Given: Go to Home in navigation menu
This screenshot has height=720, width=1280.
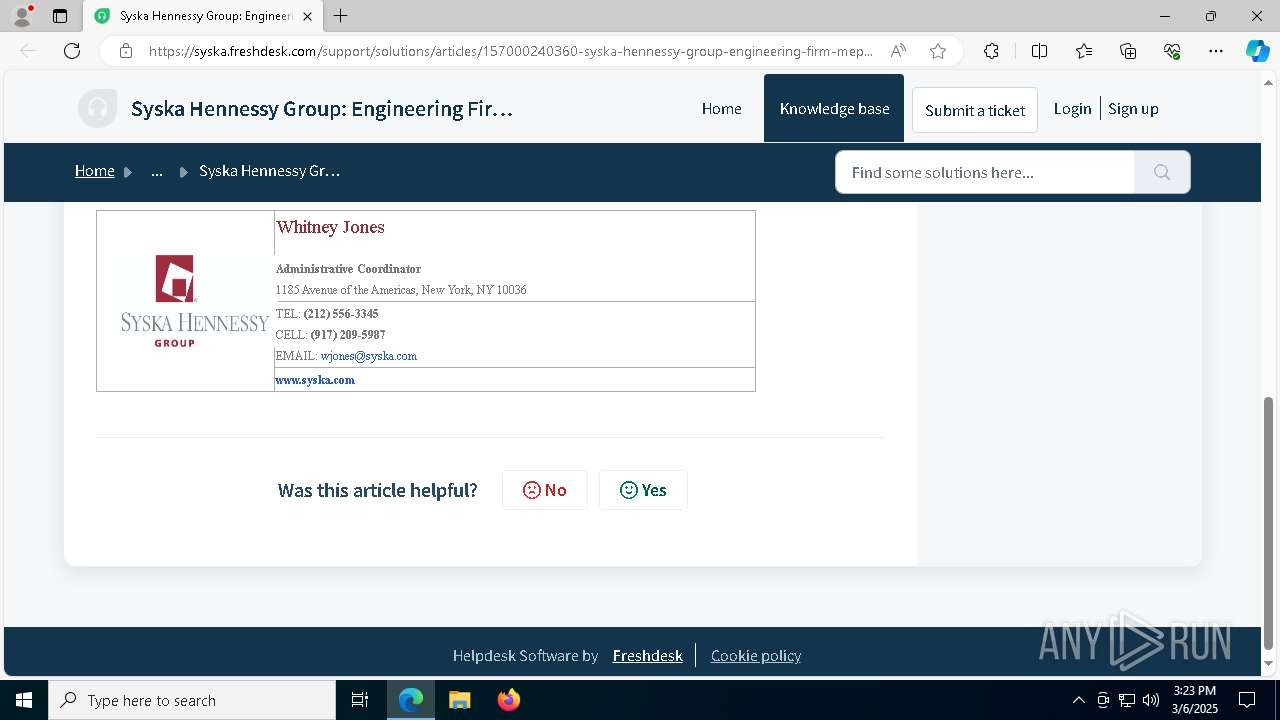Looking at the screenshot, I should tap(721, 109).
